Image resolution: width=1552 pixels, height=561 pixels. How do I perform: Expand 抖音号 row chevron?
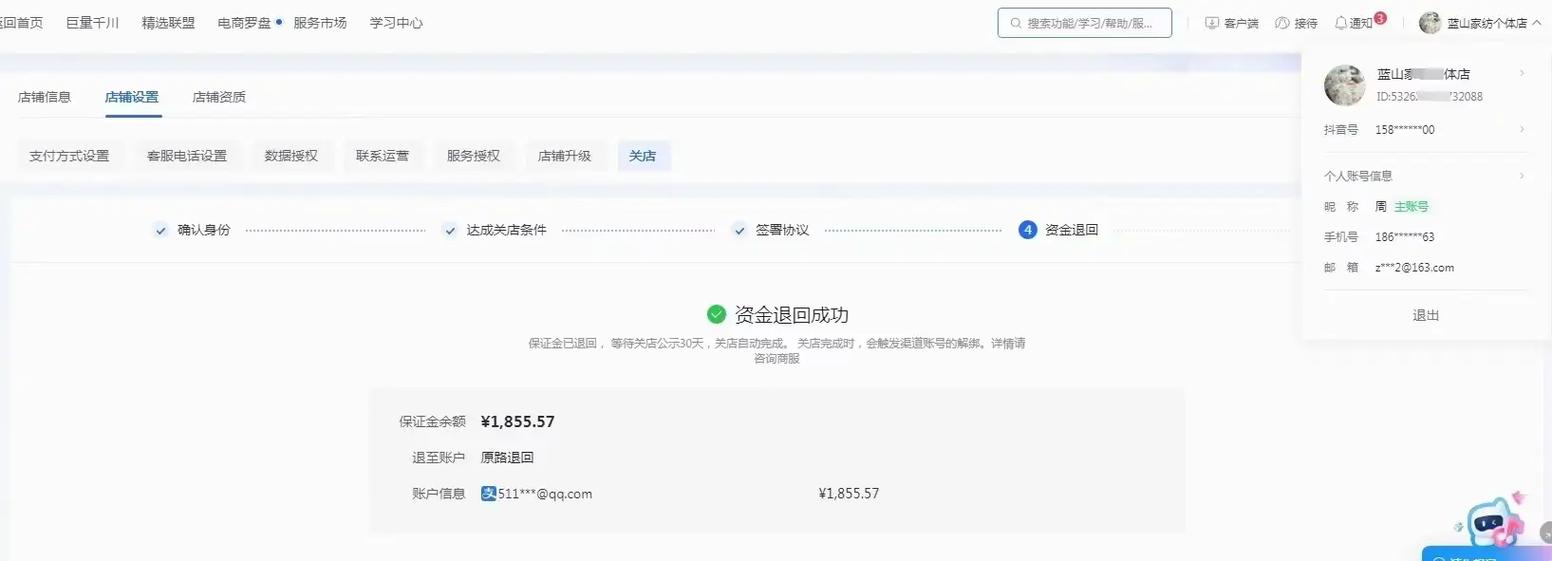(x=1522, y=129)
